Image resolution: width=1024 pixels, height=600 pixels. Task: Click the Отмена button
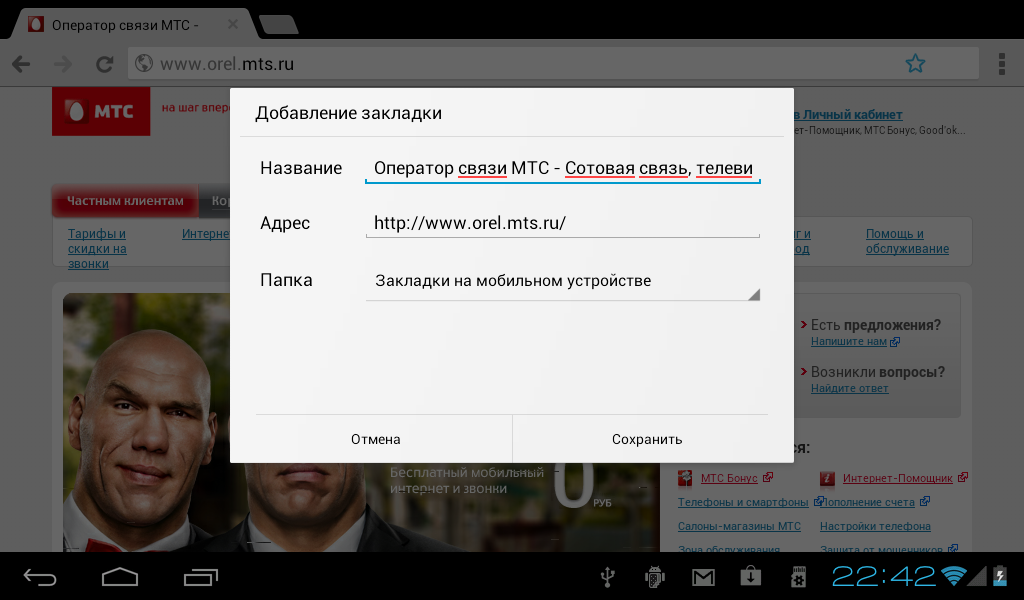376,439
